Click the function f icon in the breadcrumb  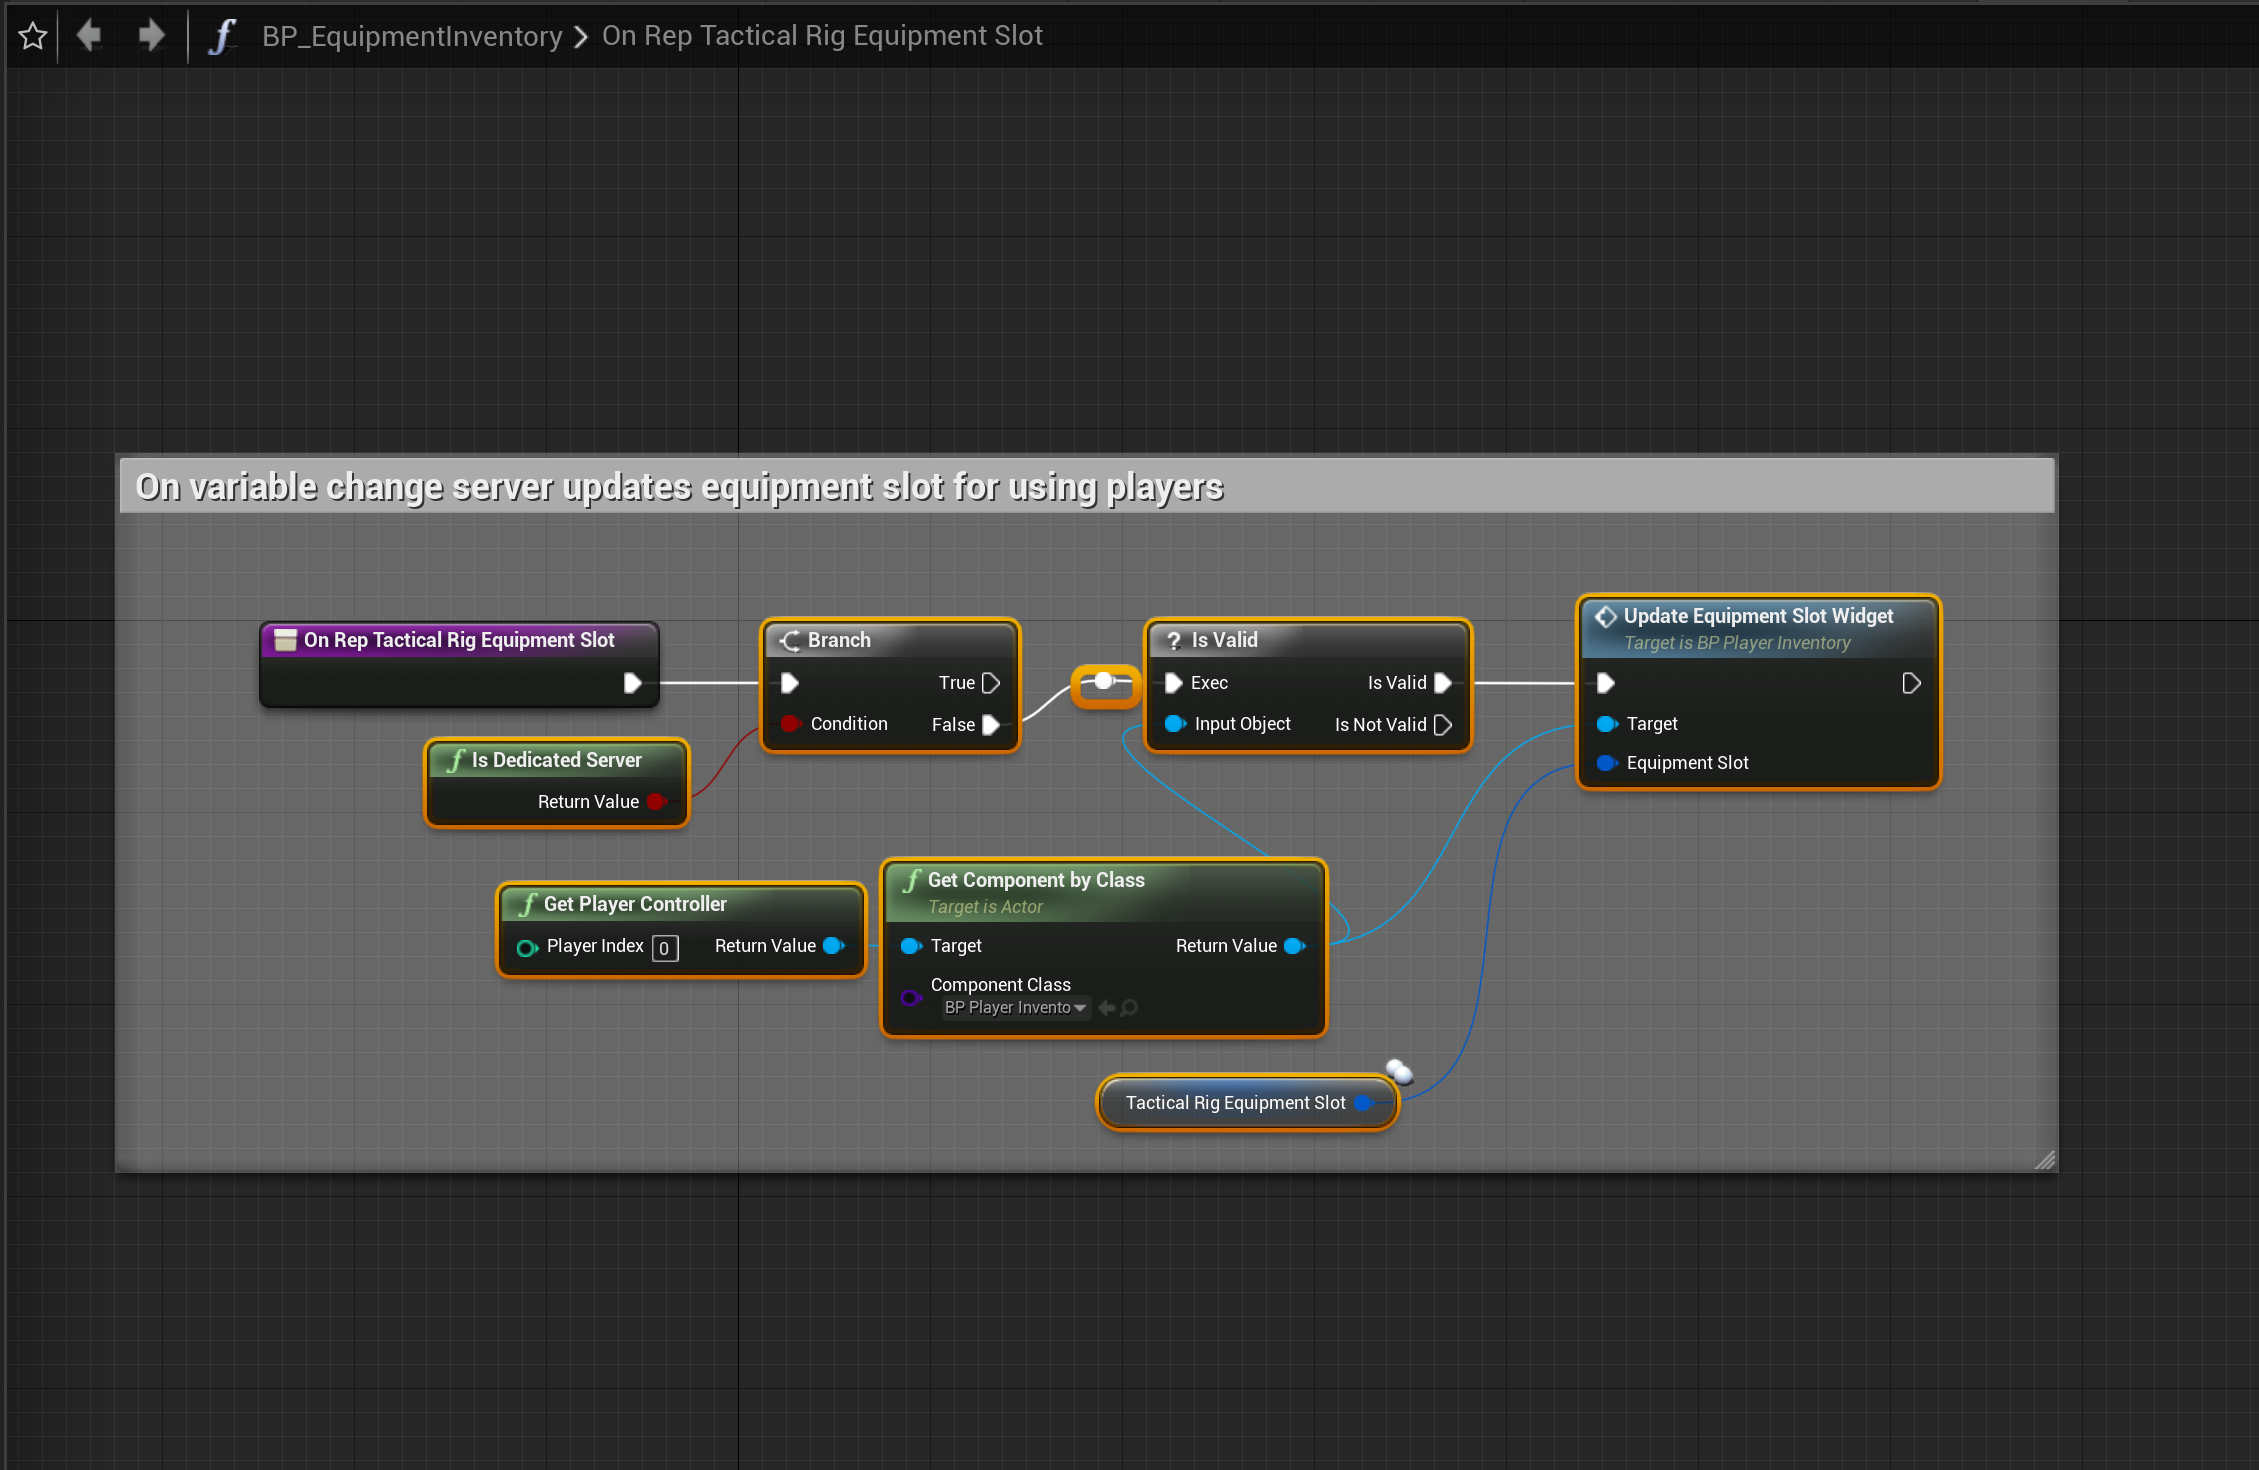click(222, 36)
